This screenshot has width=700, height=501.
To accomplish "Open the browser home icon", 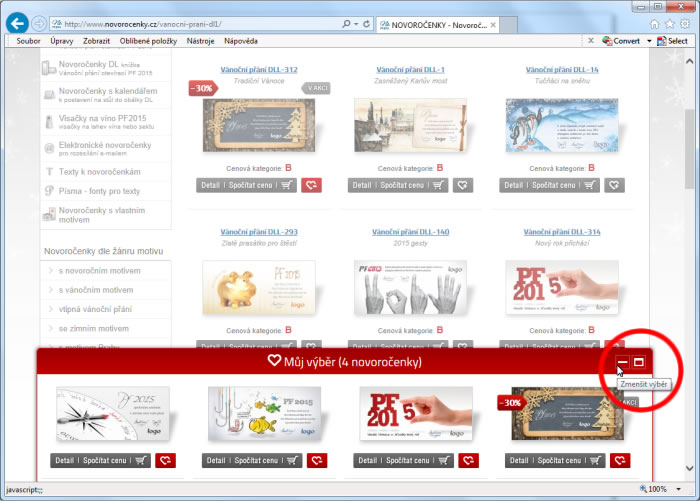I will [654, 24].
